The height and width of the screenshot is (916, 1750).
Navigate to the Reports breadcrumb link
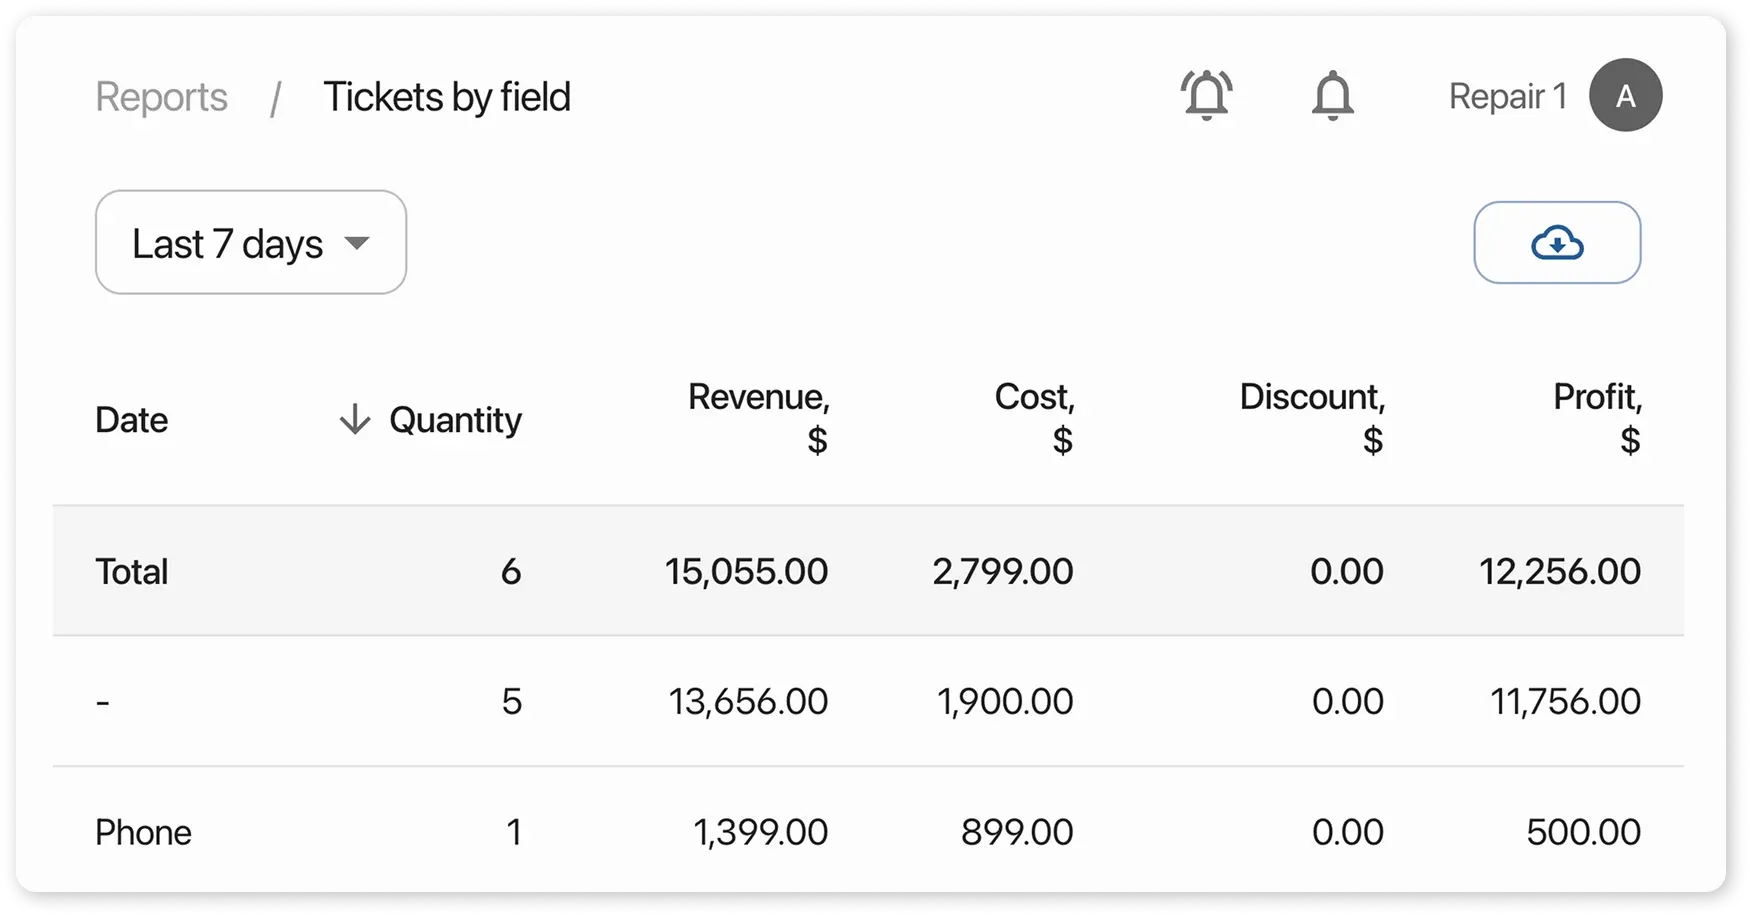pos(161,96)
